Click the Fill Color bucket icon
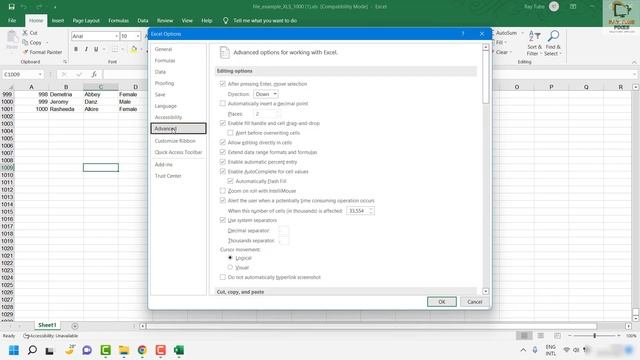 pyautogui.click(x=133, y=49)
